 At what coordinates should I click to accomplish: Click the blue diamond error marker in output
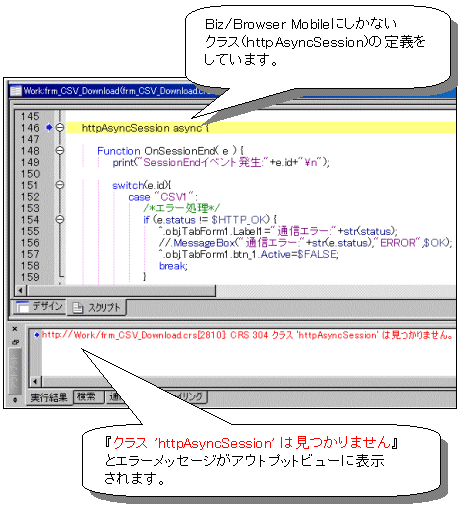pos(37,335)
